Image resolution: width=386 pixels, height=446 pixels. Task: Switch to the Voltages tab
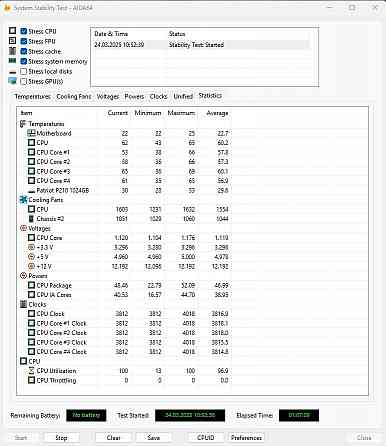108,96
